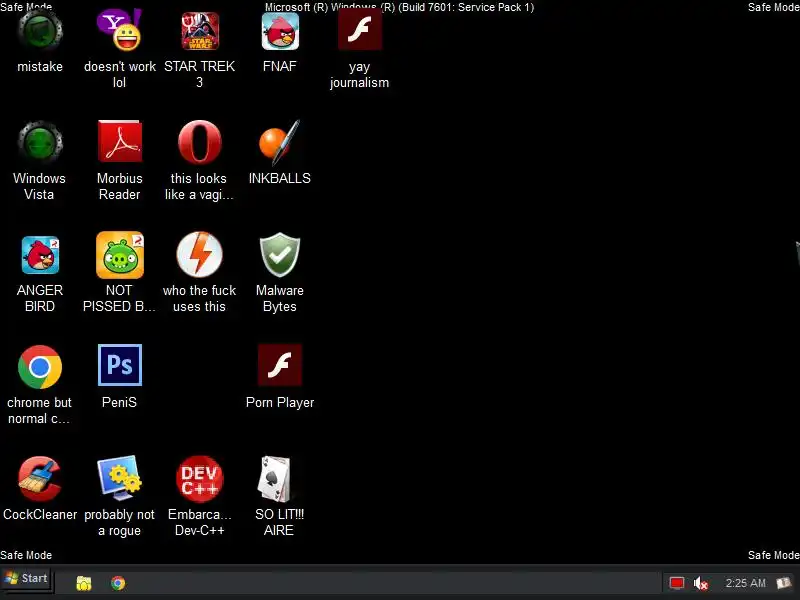Click the Photoshop 'PeniS' icon

pyautogui.click(x=119, y=365)
